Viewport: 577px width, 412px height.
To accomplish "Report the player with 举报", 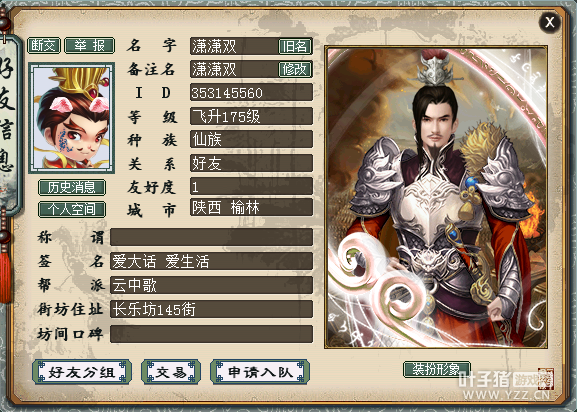I will tap(90, 46).
